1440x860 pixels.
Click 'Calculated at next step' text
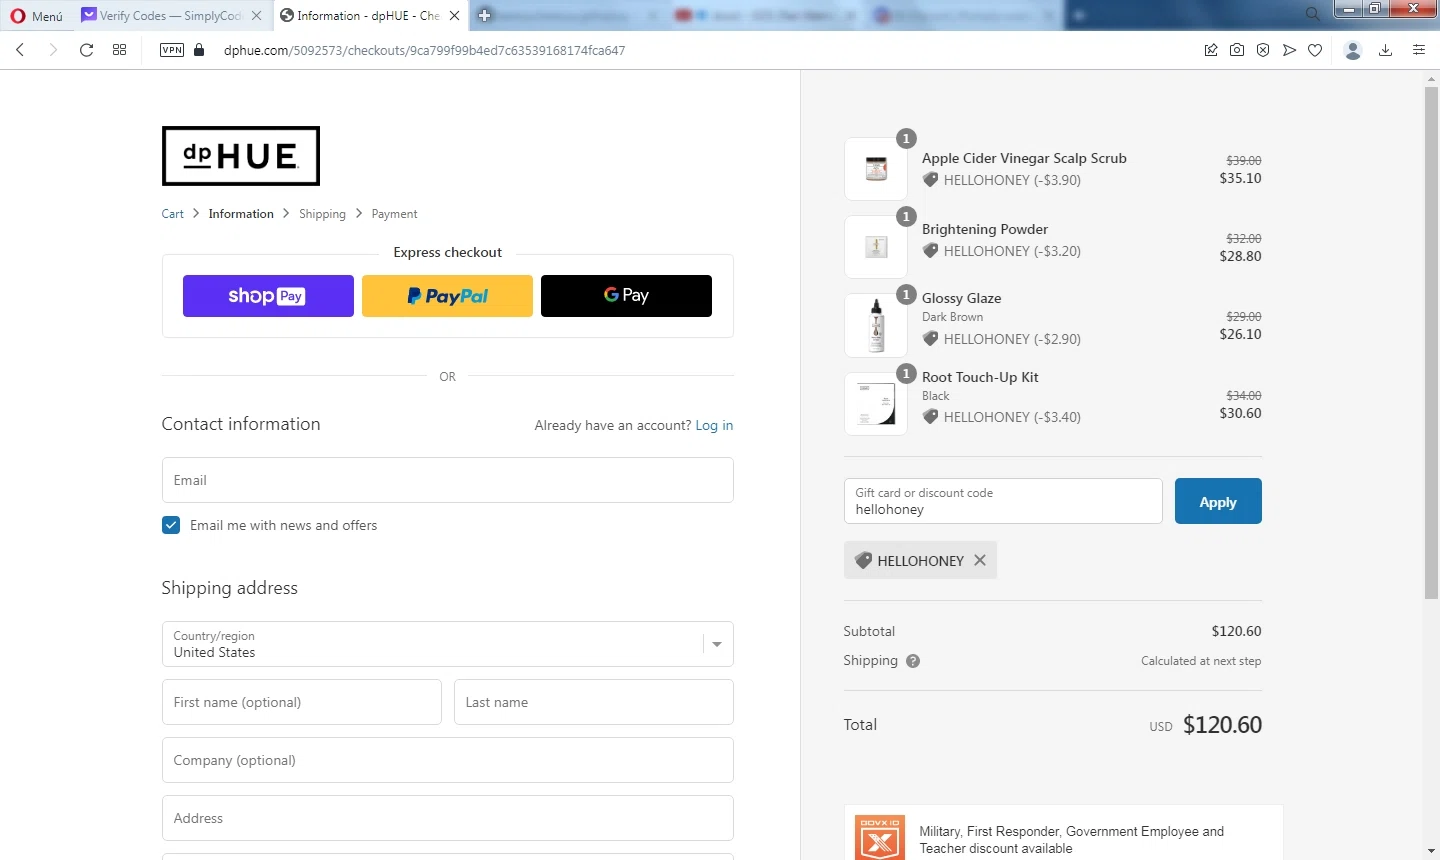(1201, 661)
